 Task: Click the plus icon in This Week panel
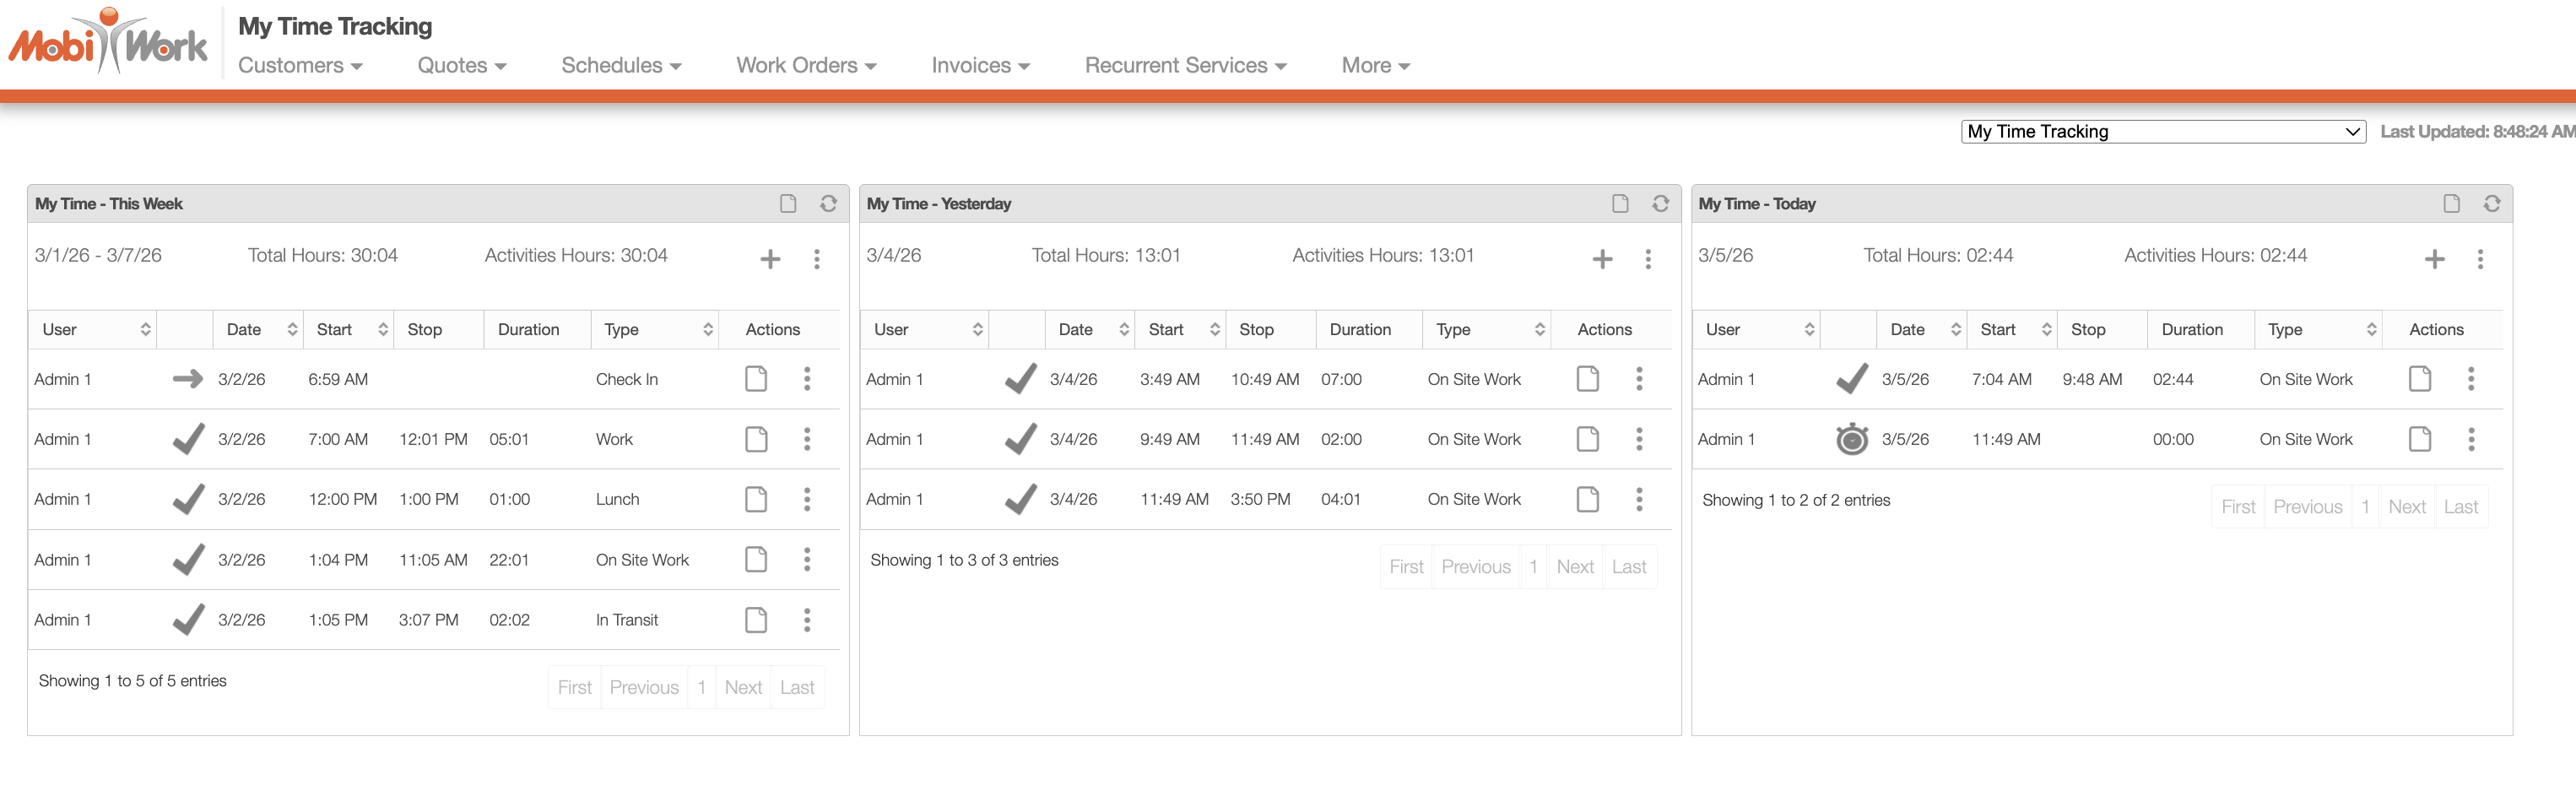tap(769, 260)
